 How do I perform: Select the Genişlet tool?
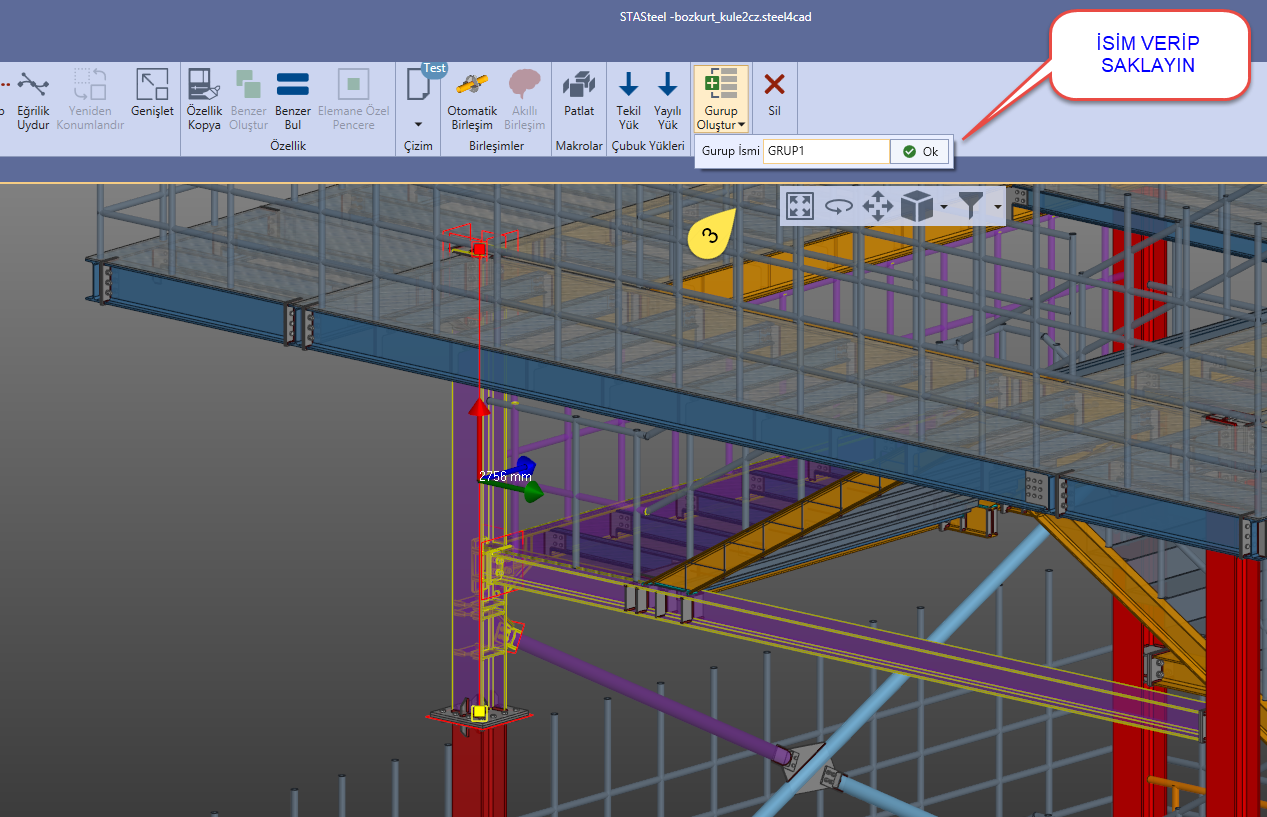[152, 95]
